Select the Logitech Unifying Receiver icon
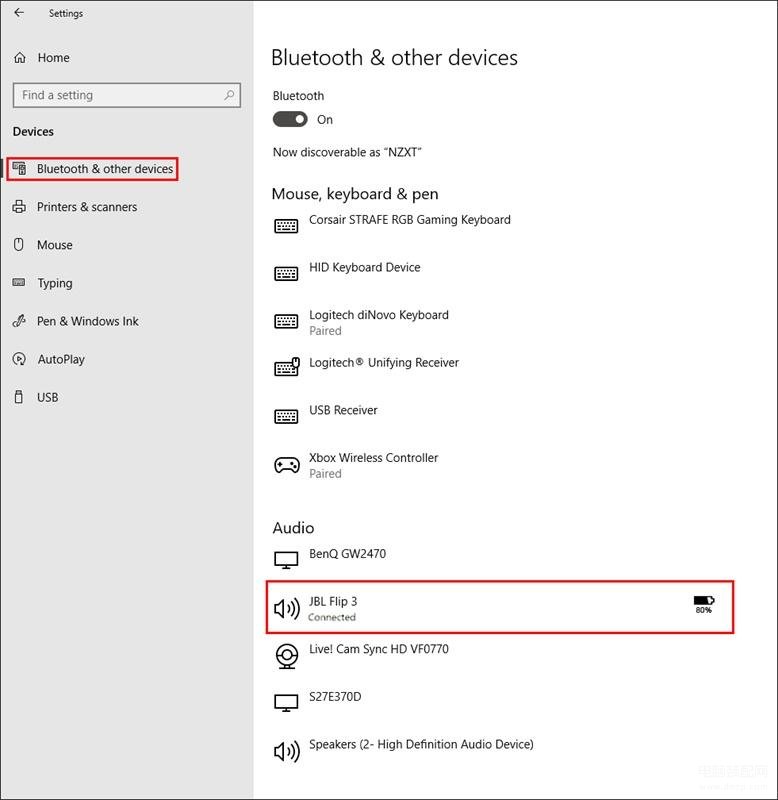778x800 pixels. (287, 366)
